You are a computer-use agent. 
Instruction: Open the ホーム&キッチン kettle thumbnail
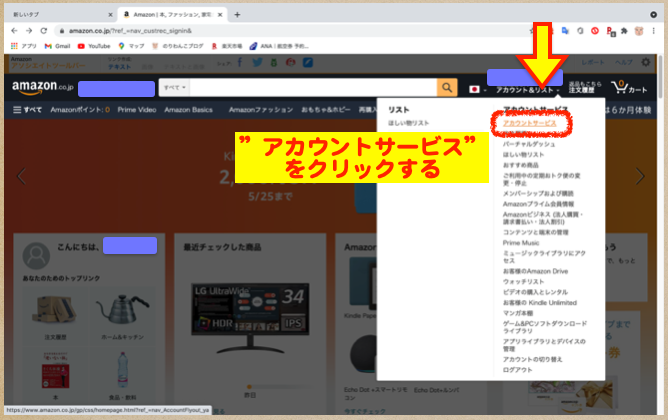pos(122,308)
